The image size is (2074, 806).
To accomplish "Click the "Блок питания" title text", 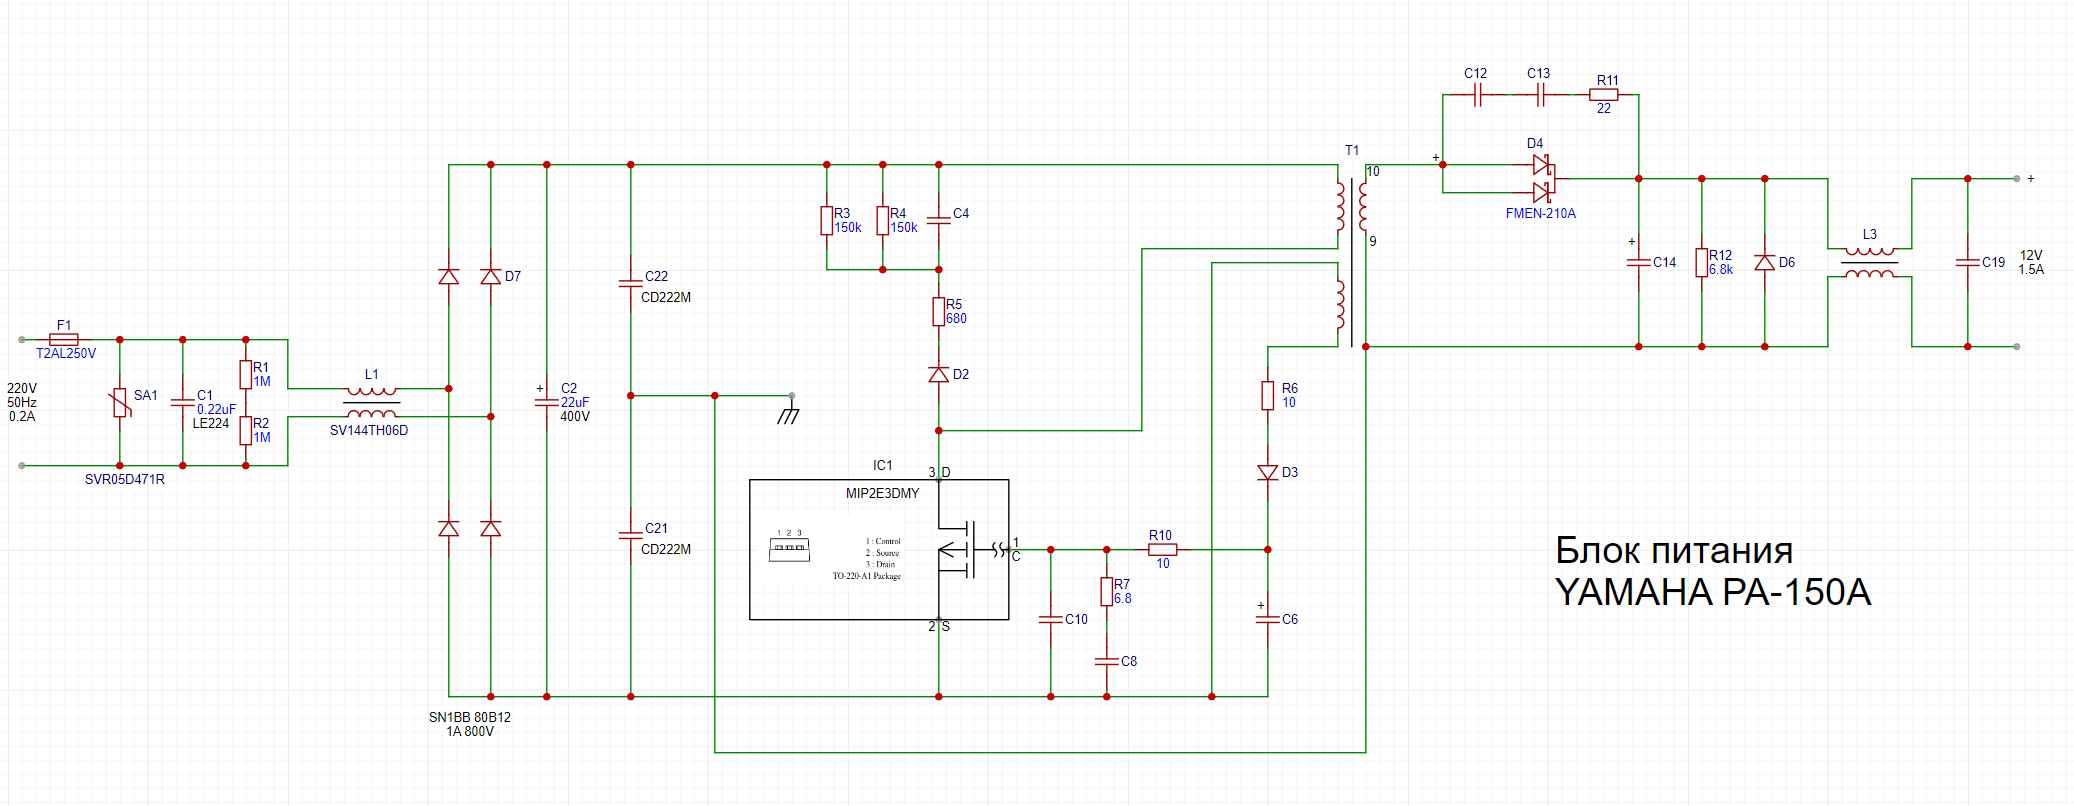I will pyautogui.click(x=1674, y=550).
